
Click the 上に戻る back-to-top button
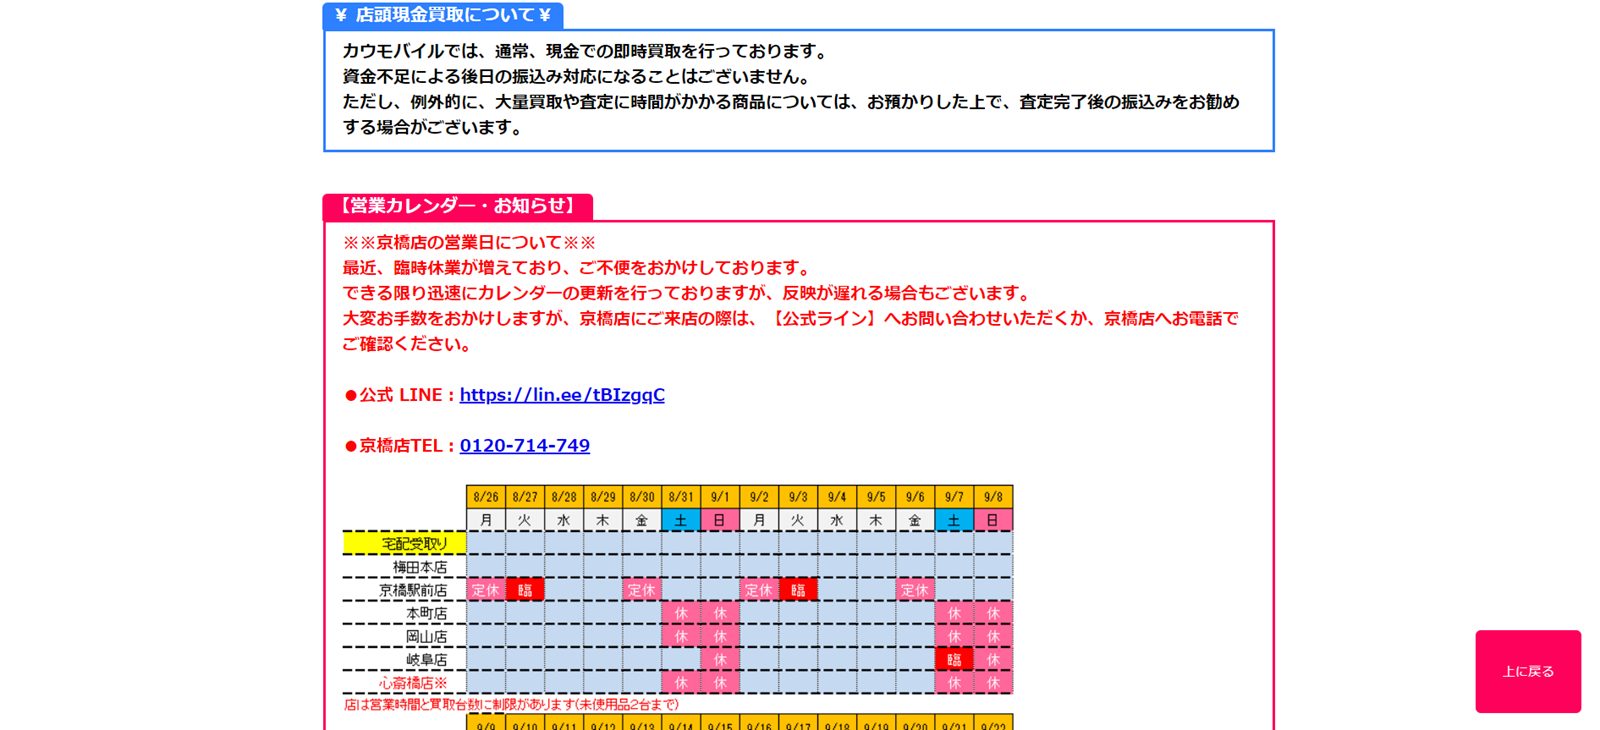[x=1528, y=671]
